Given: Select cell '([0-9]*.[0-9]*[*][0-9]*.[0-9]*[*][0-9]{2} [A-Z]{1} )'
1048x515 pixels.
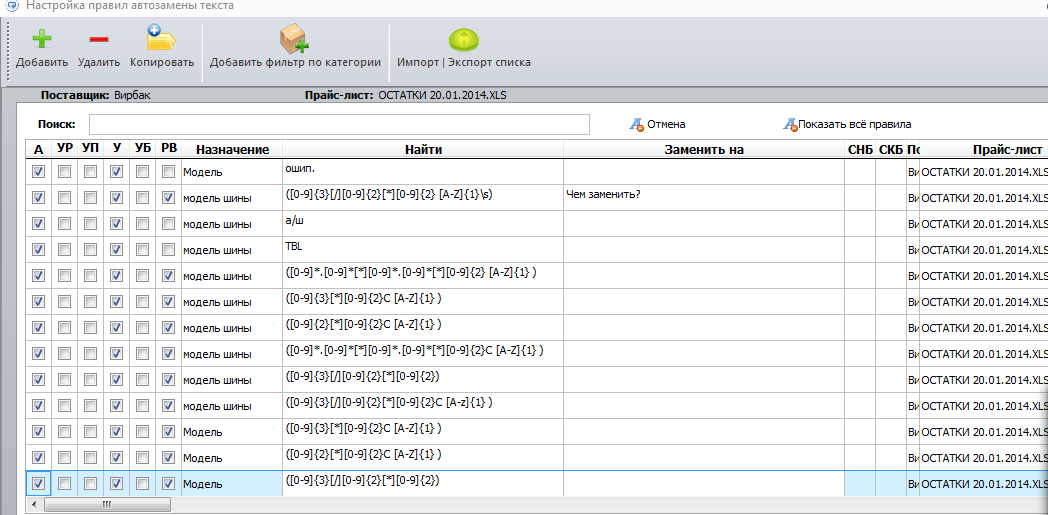Looking at the screenshot, I should pyautogui.click(x=423, y=276).
